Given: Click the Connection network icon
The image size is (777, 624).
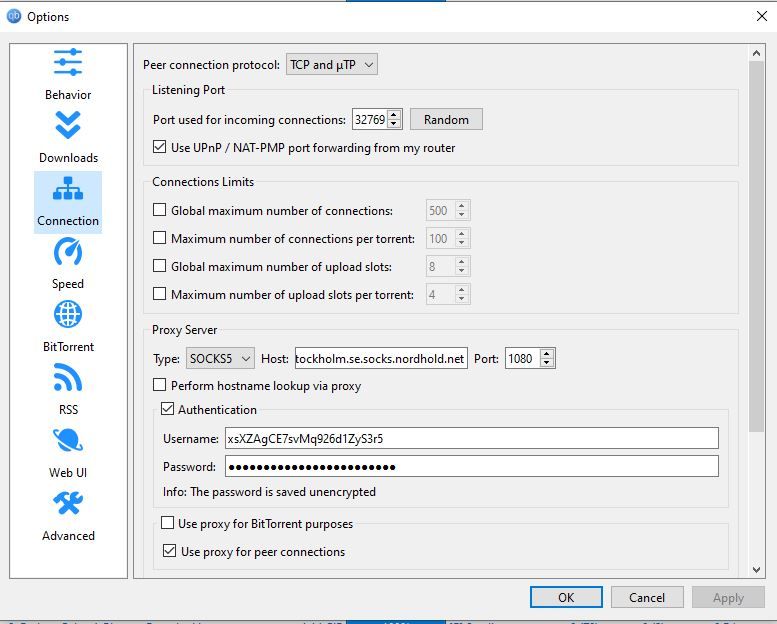Looking at the screenshot, I should [x=68, y=189].
